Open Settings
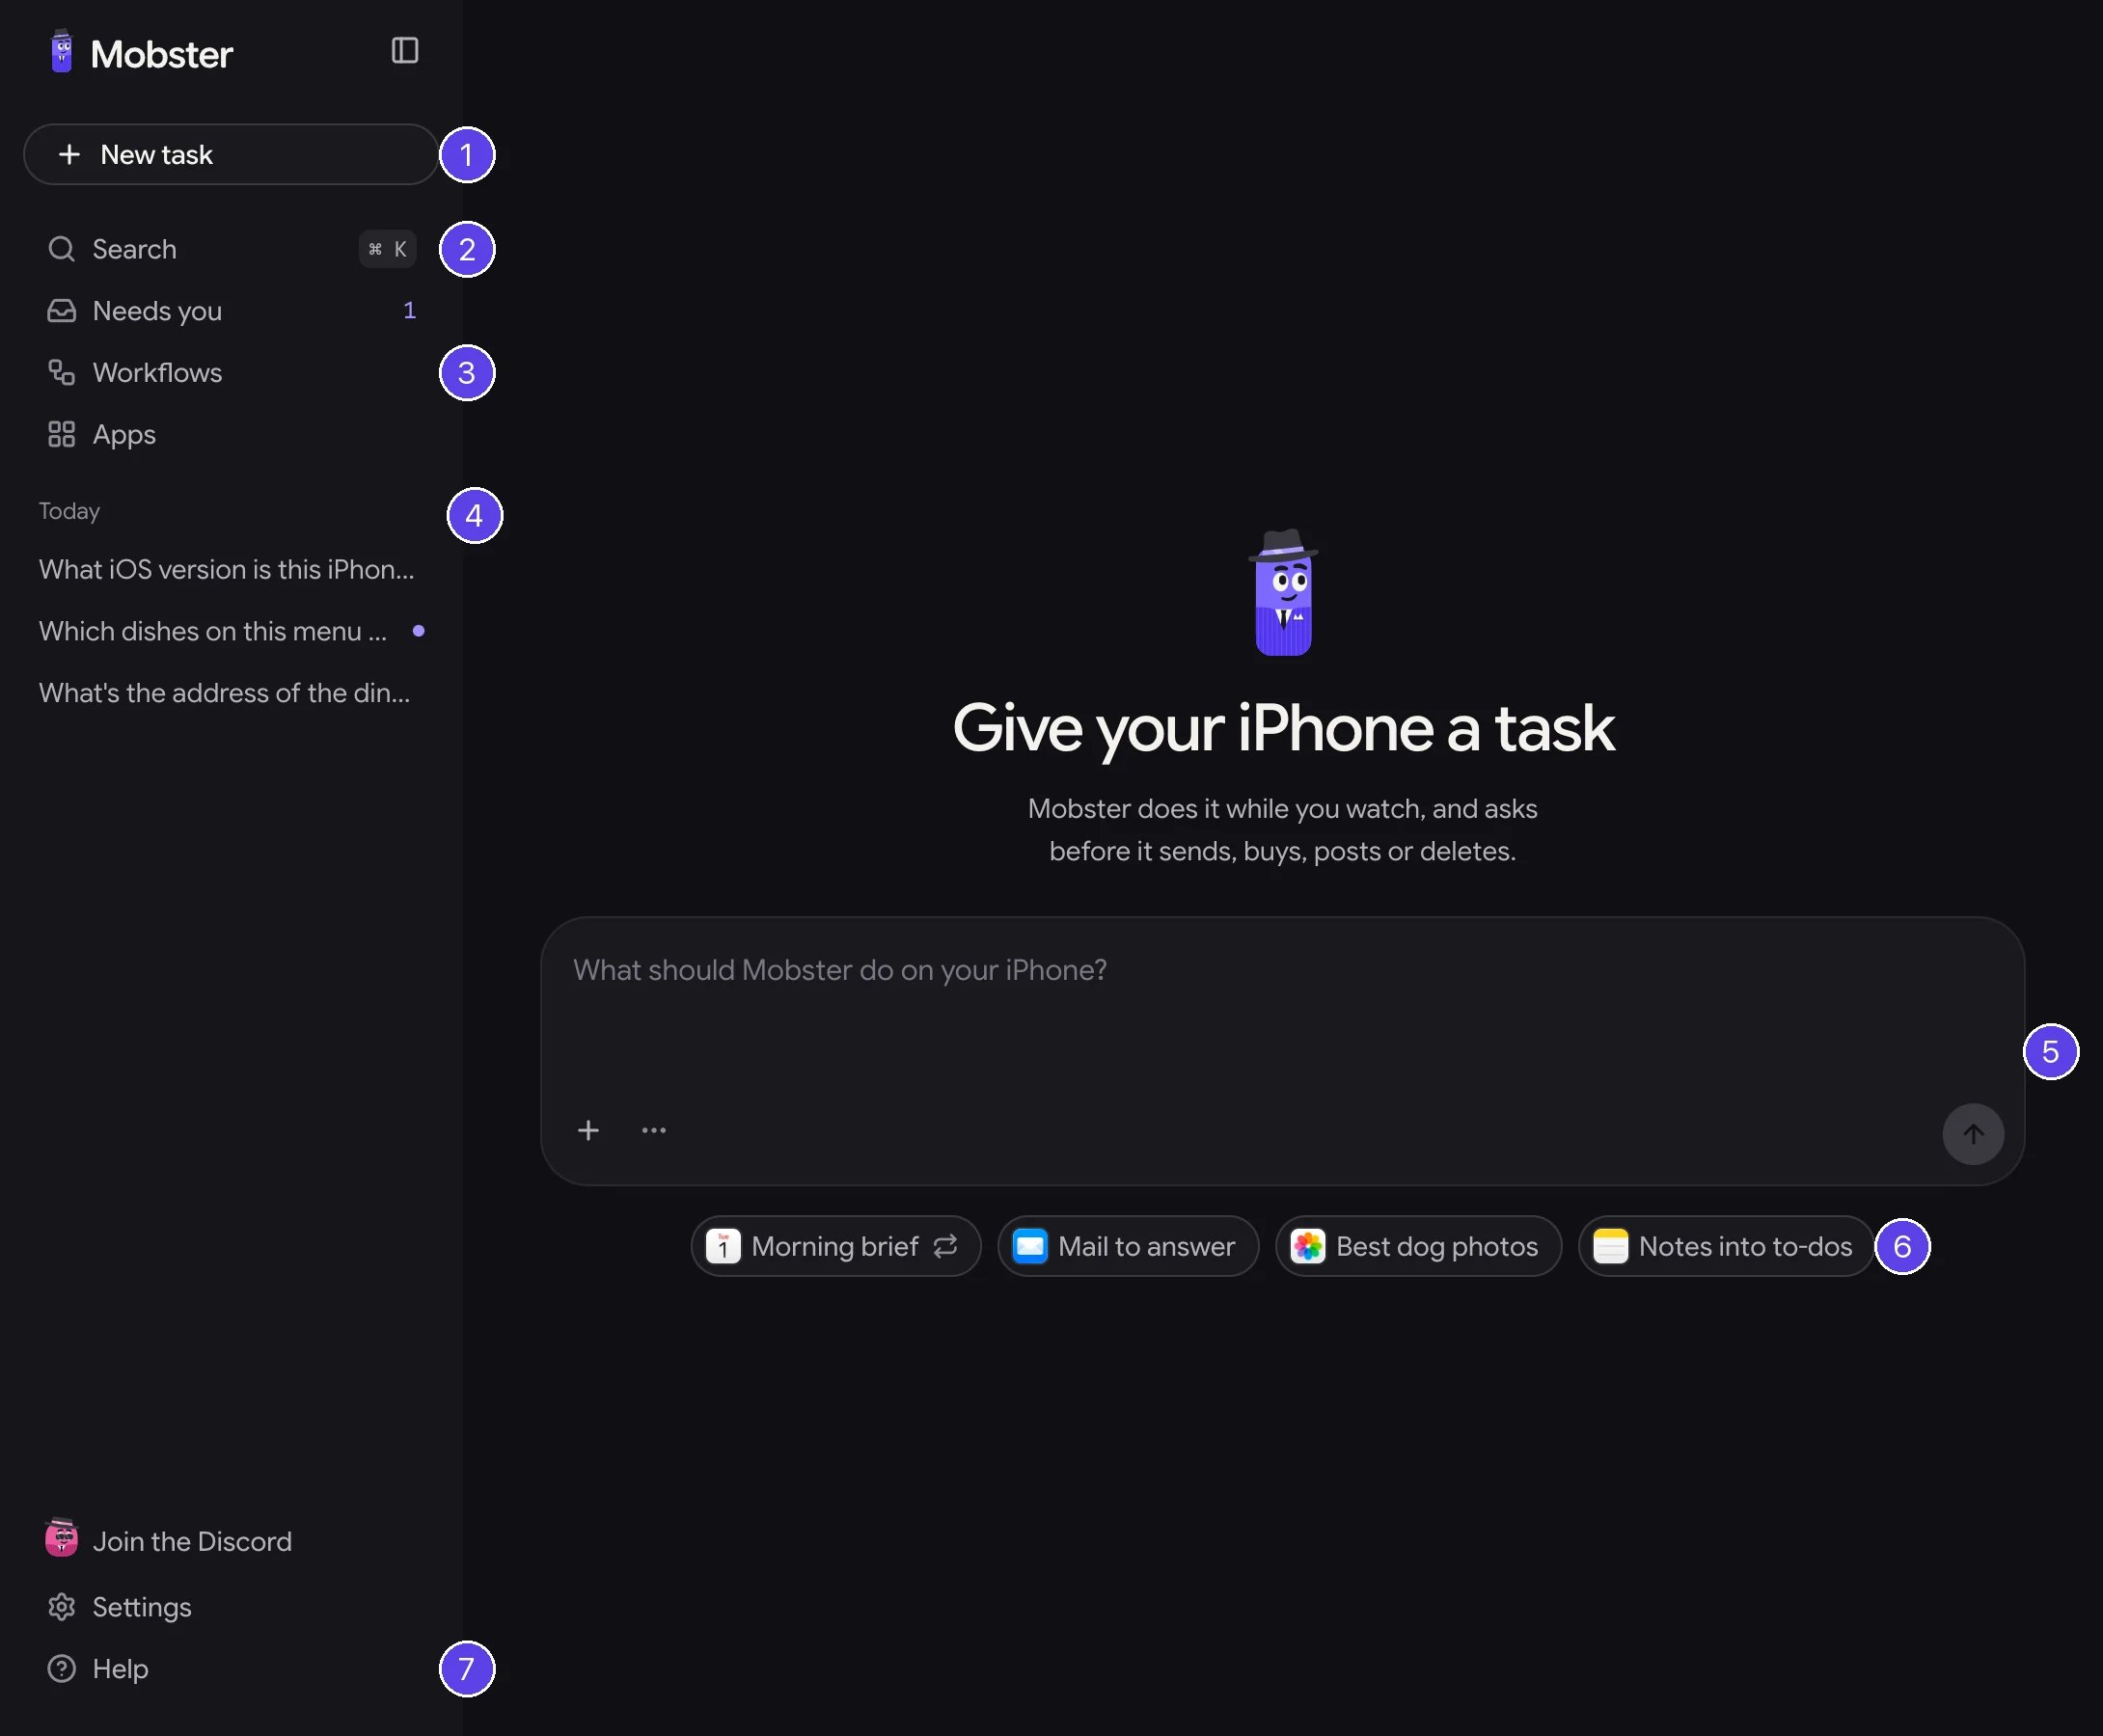Image resolution: width=2103 pixels, height=1736 pixels. tap(231, 1607)
